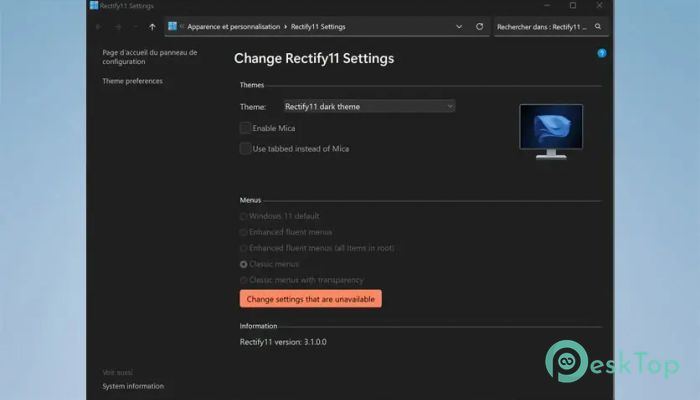Click the Change Rectify11 Settings heading

click(x=314, y=58)
